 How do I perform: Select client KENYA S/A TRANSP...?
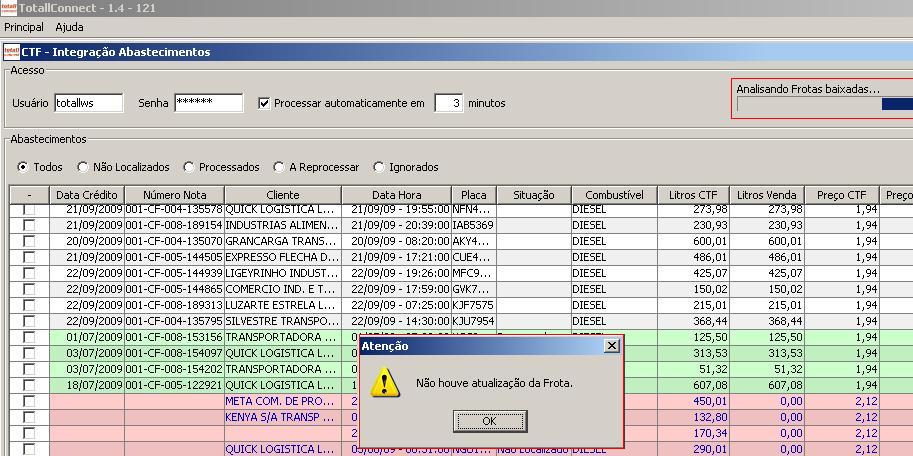coord(283,417)
